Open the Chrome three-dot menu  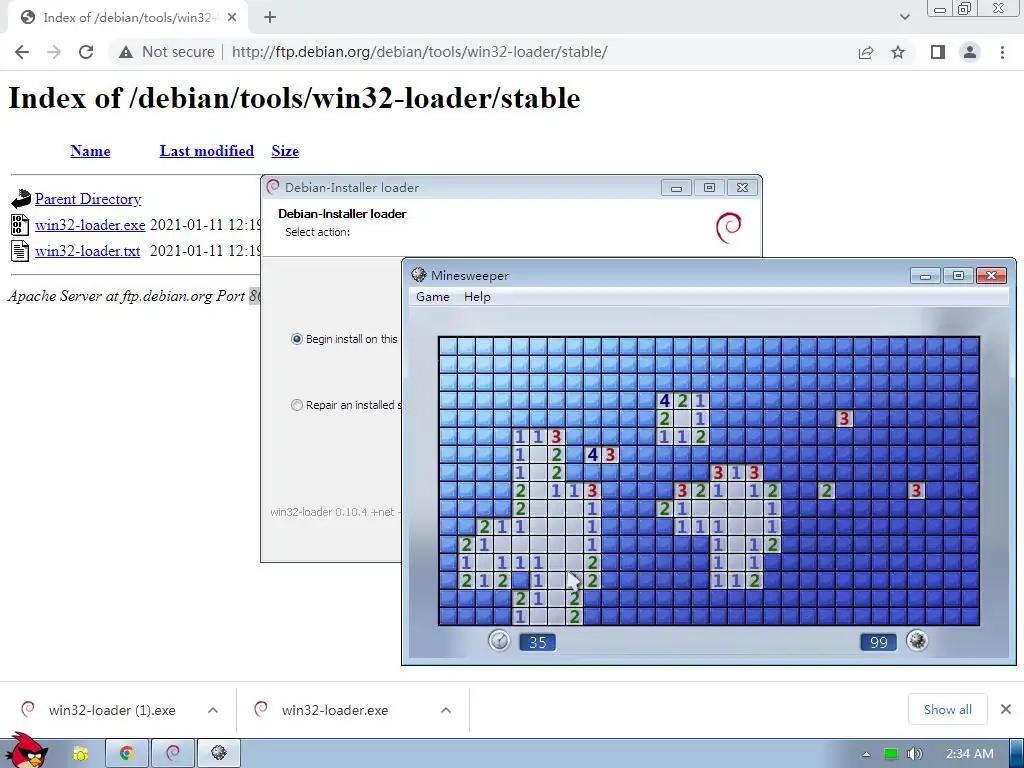[x=1002, y=52]
